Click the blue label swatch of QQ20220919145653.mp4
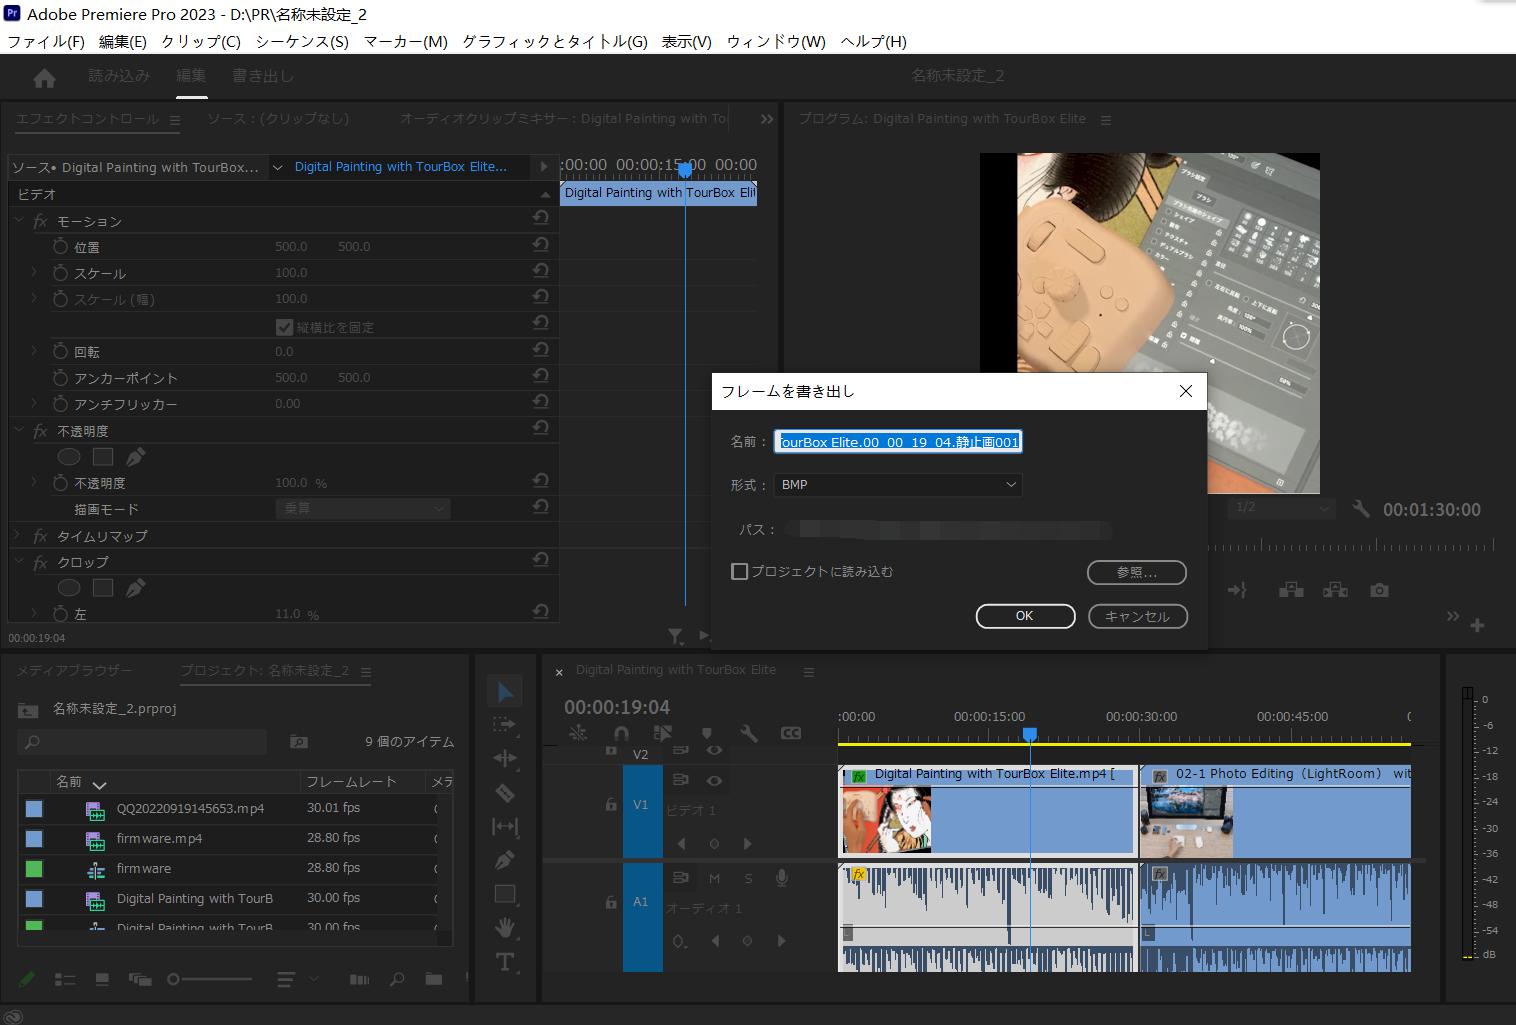Screen dimensions: 1516x1025 click(34, 809)
